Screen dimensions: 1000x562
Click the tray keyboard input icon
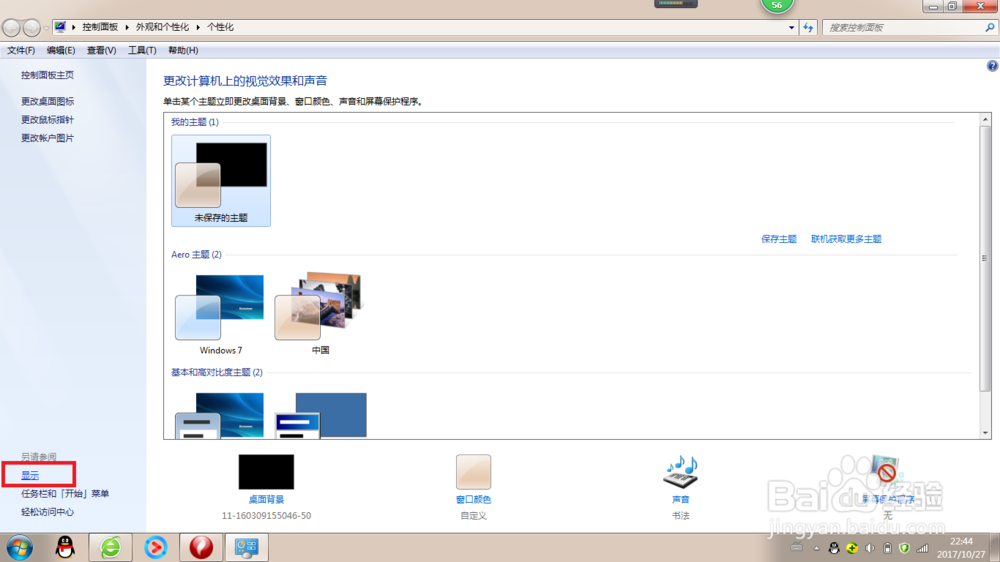click(x=797, y=547)
